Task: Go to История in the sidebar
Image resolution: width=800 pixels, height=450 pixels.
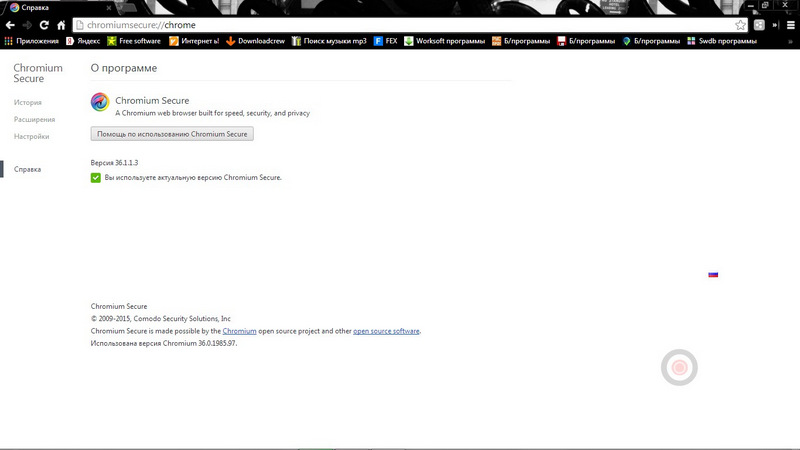Action: [x=28, y=103]
